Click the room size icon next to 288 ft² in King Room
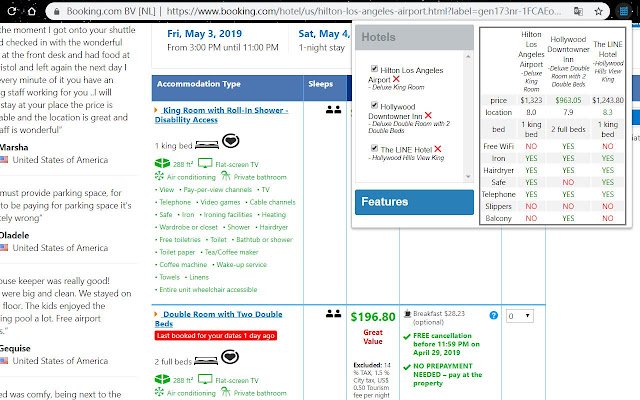640x400 pixels. pyautogui.click(x=162, y=164)
